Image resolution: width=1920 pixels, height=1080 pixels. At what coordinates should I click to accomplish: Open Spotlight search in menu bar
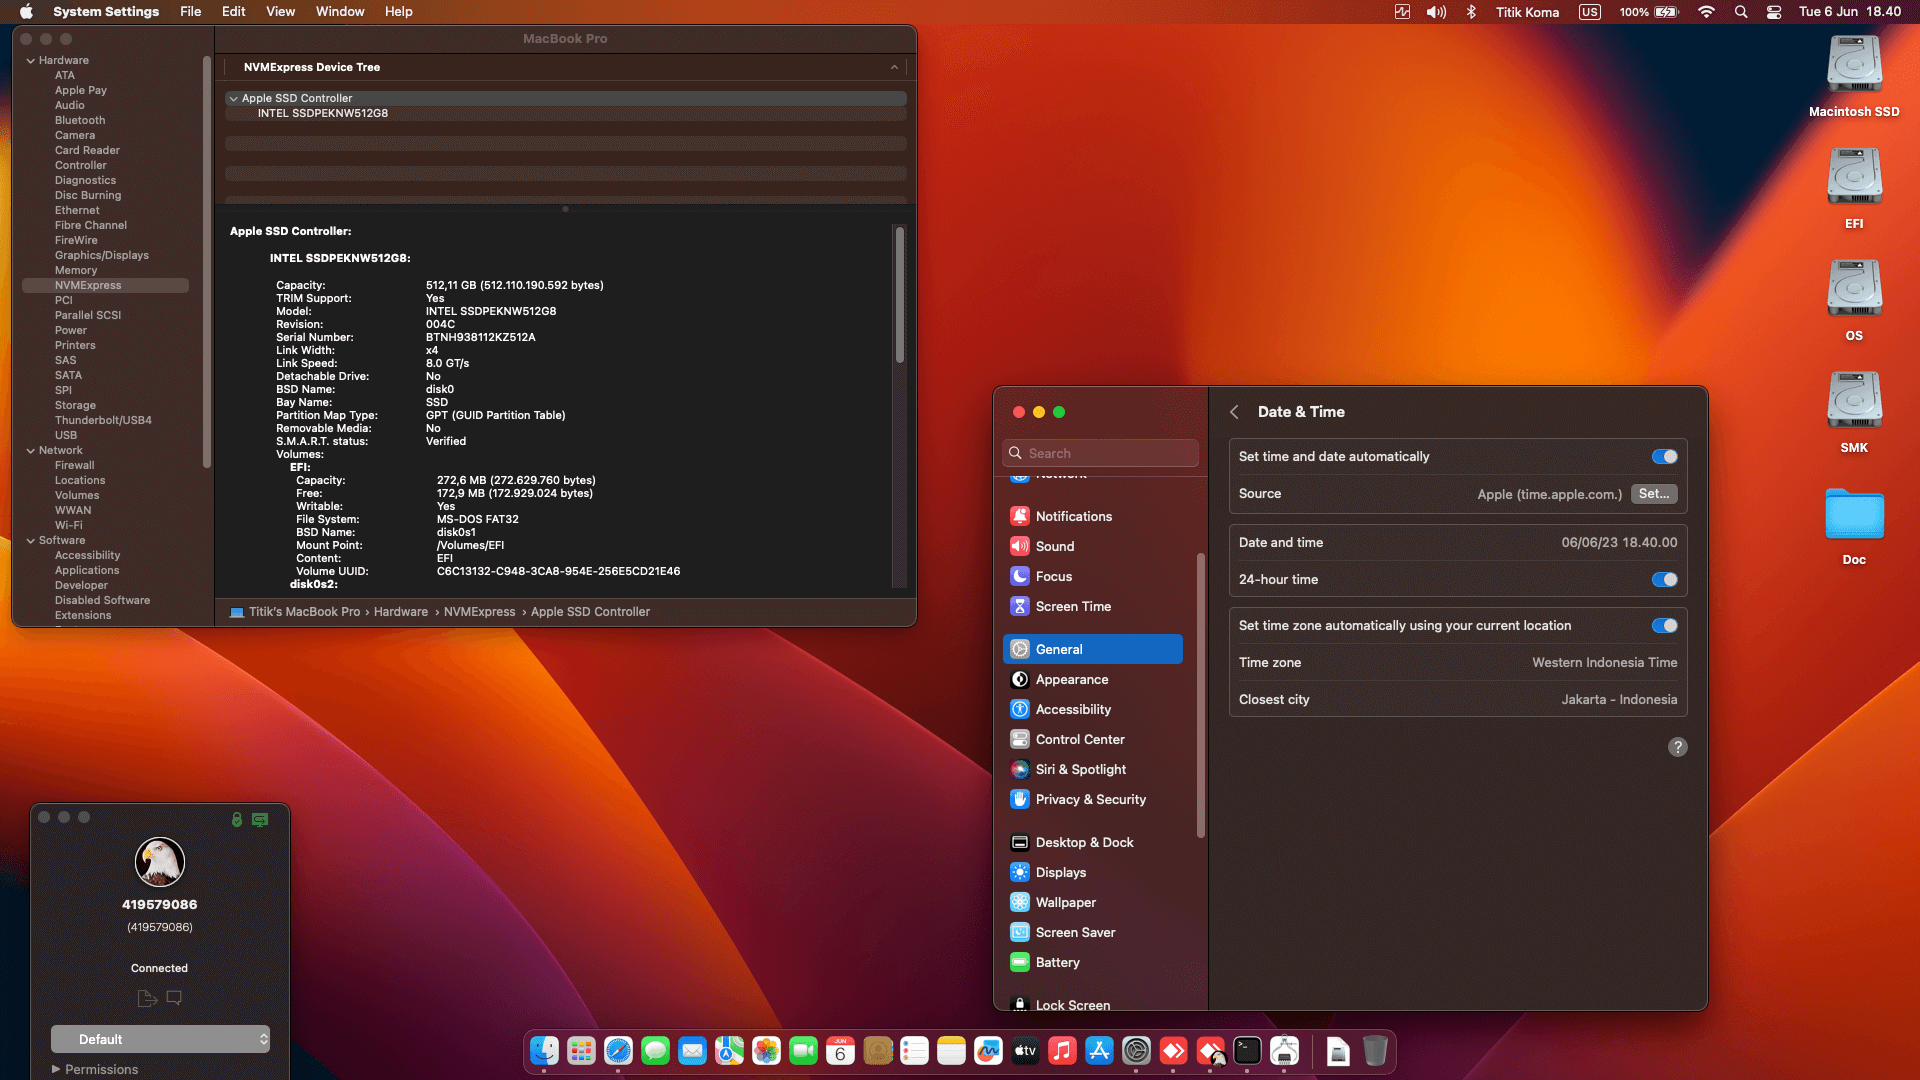point(1741,12)
